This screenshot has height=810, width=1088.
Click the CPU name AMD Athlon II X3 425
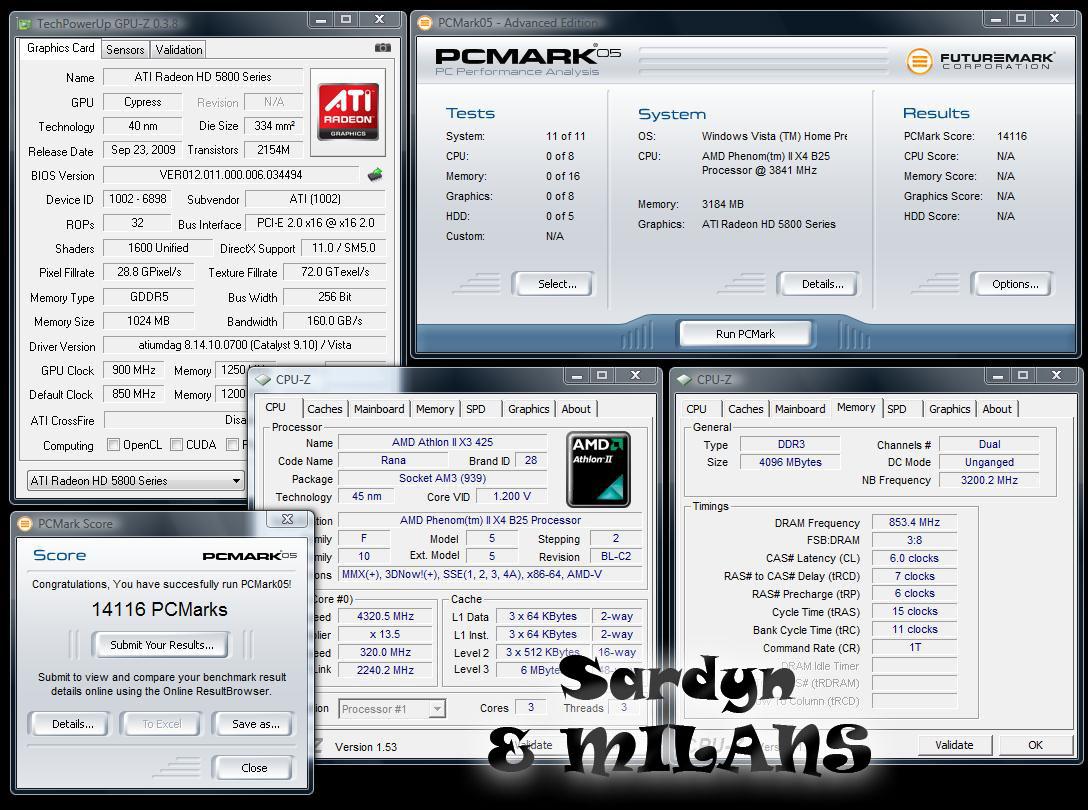442,442
